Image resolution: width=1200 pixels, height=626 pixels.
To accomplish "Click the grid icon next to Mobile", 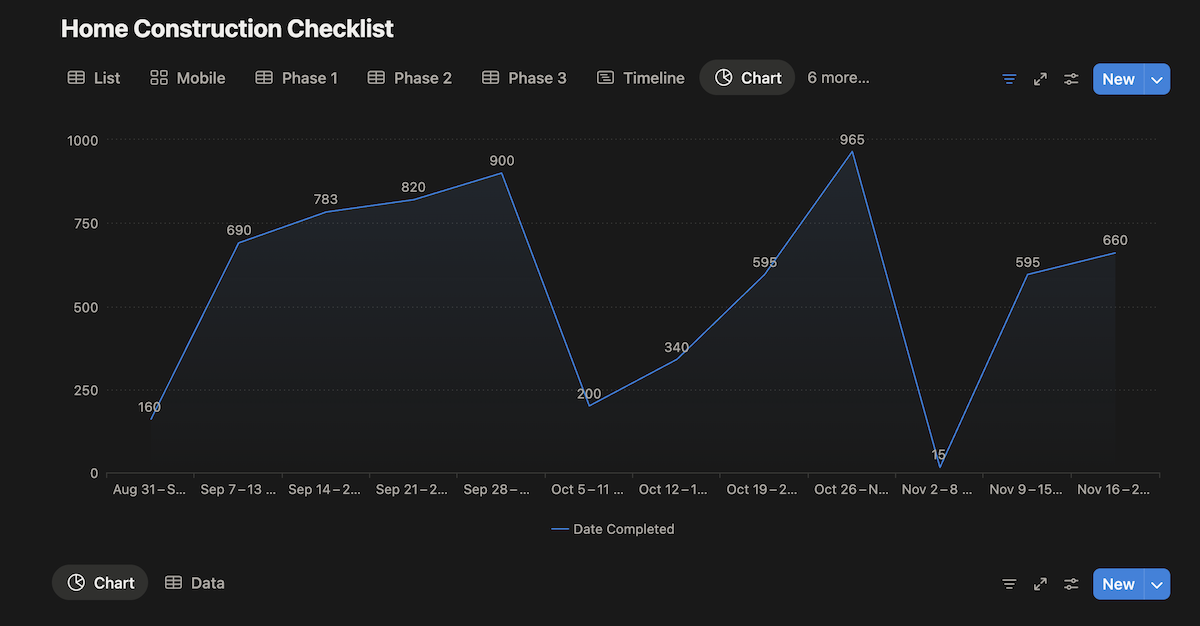I will (159, 77).
